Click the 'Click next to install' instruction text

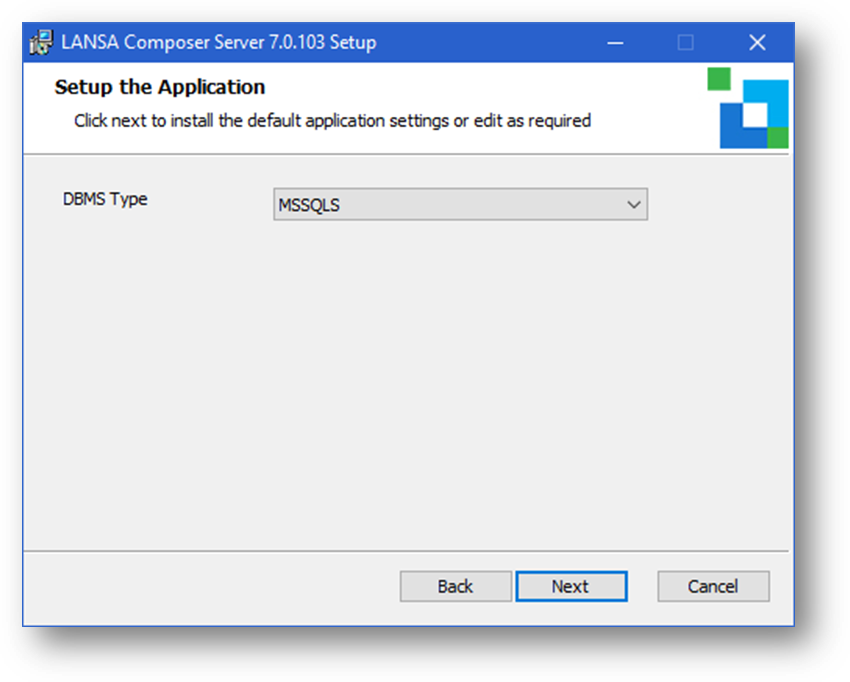coord(332,121)
